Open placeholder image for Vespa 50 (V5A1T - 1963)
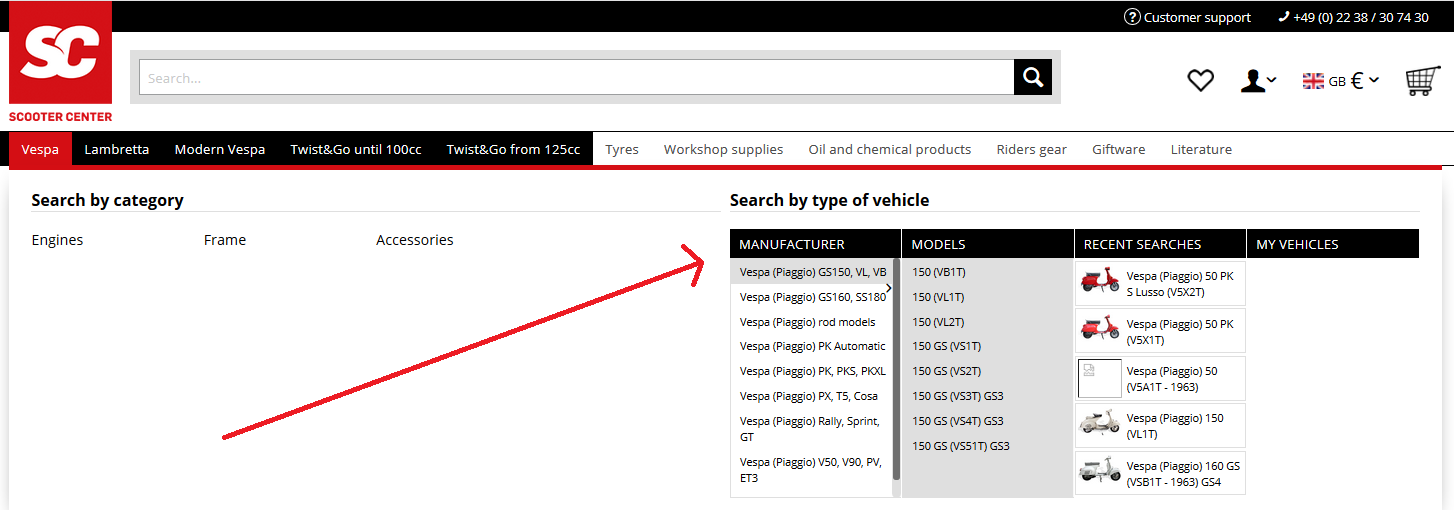 1100,379
